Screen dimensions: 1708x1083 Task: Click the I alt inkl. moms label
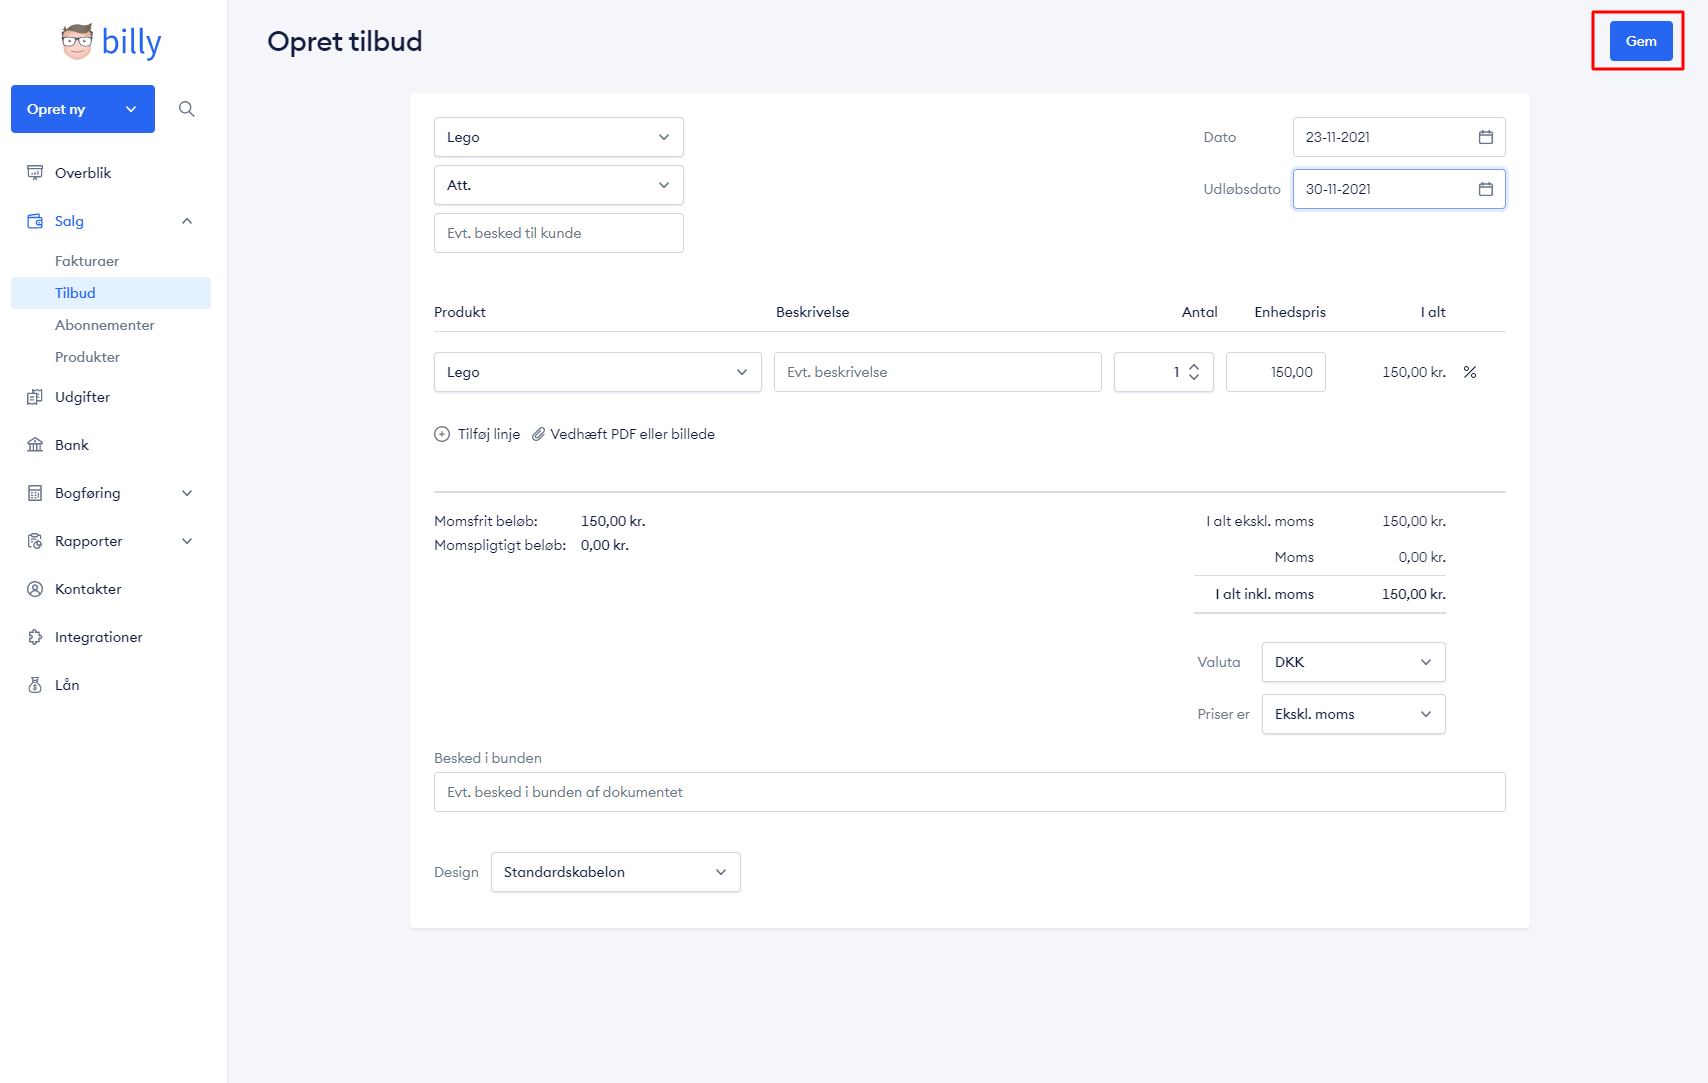(x=1265, y=594)
